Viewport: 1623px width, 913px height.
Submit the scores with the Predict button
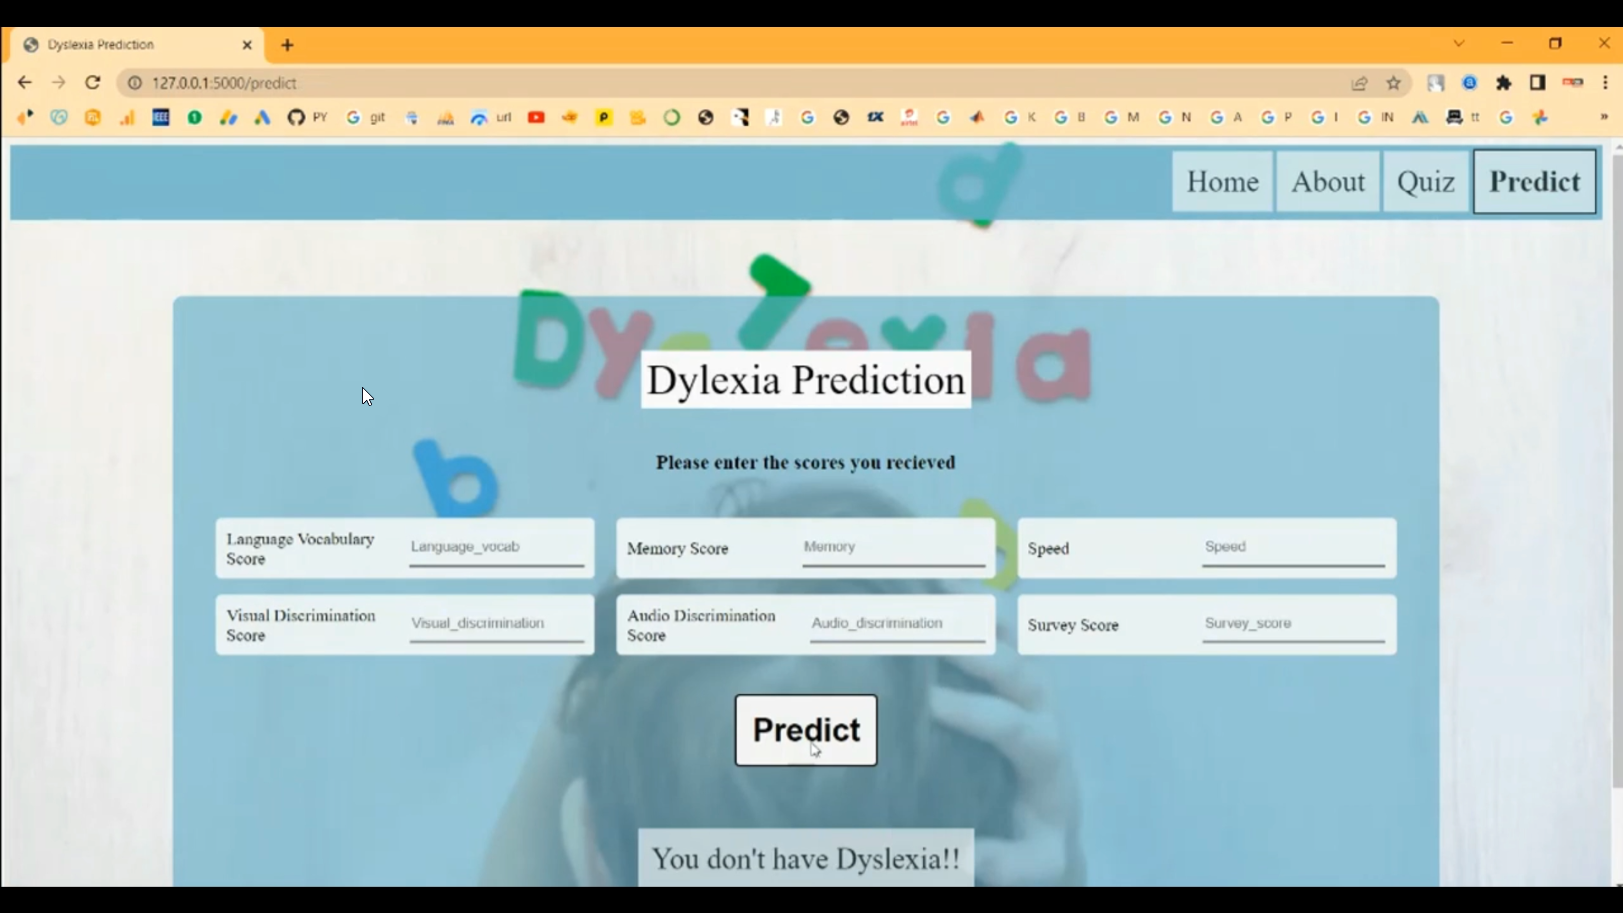coord(806,730)
